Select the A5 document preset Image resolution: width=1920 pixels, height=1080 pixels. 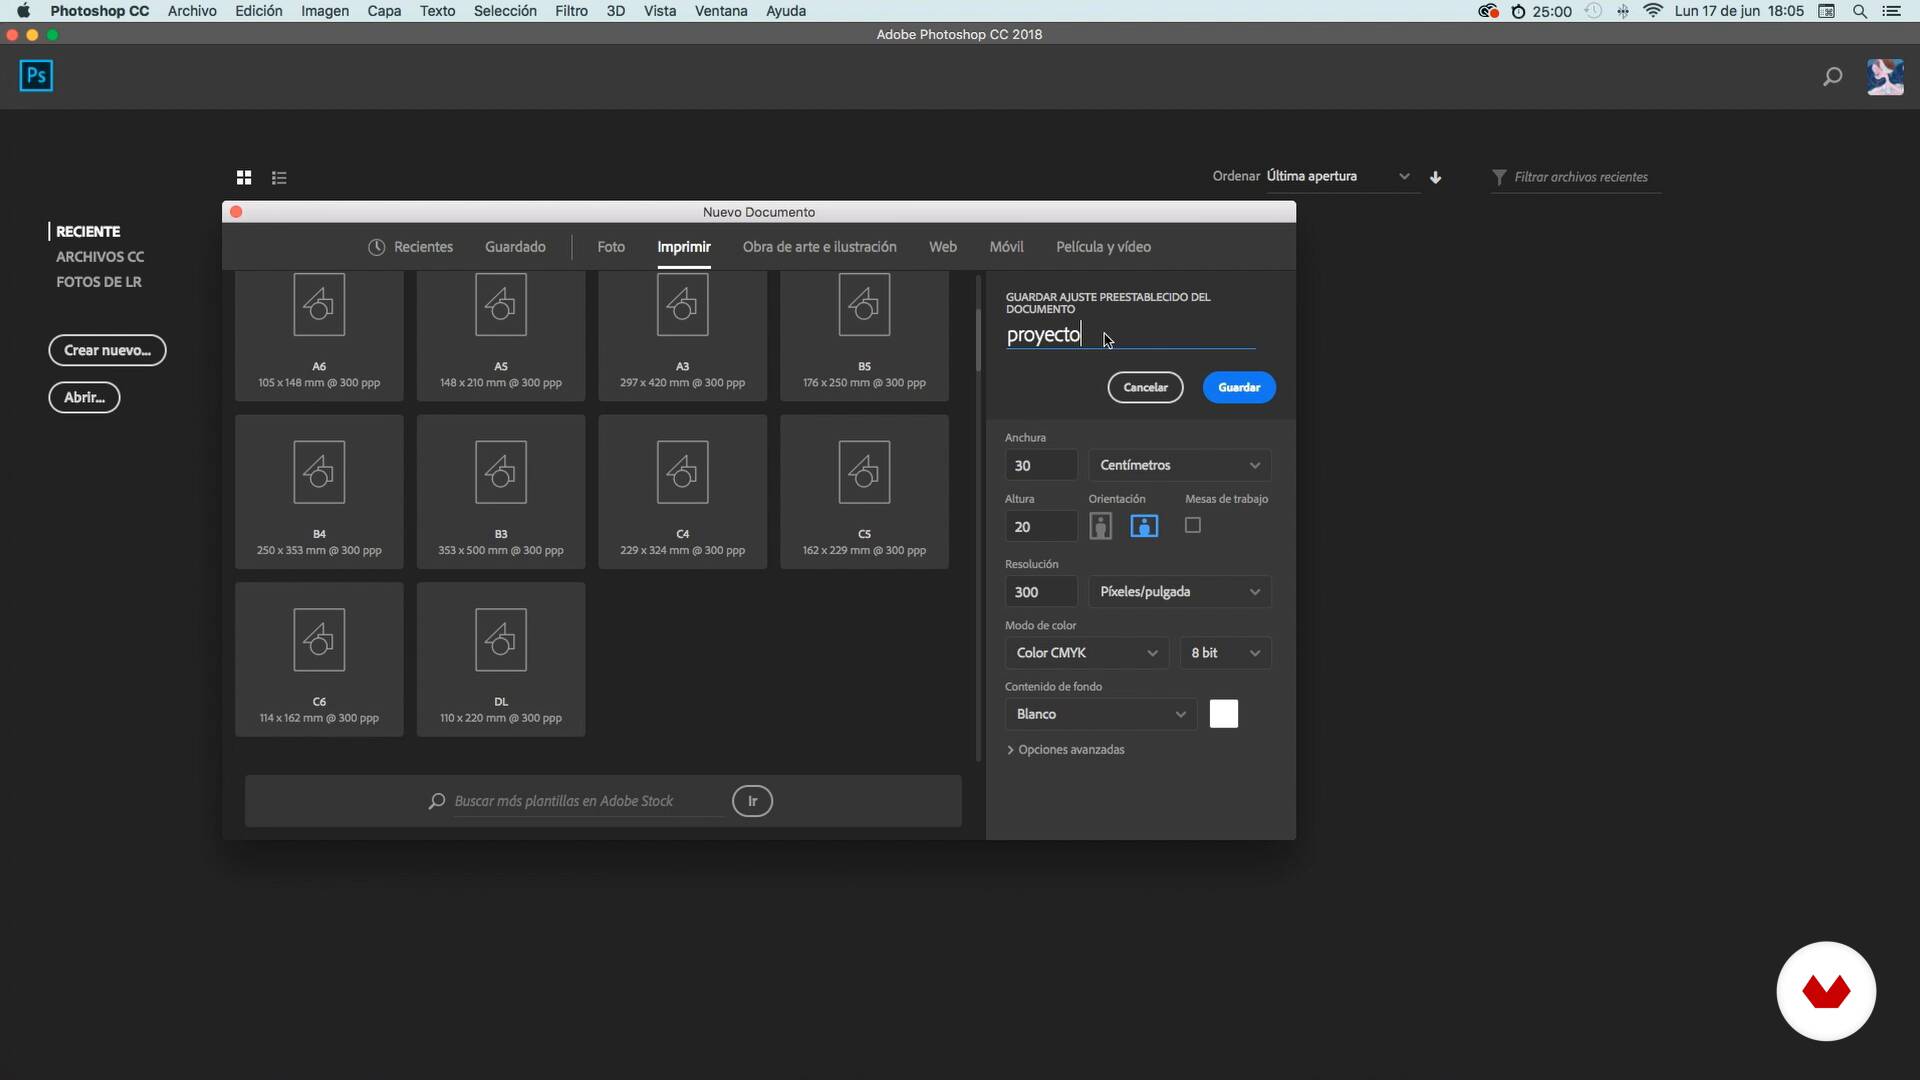pyautogui.click(x=501, y=334)
